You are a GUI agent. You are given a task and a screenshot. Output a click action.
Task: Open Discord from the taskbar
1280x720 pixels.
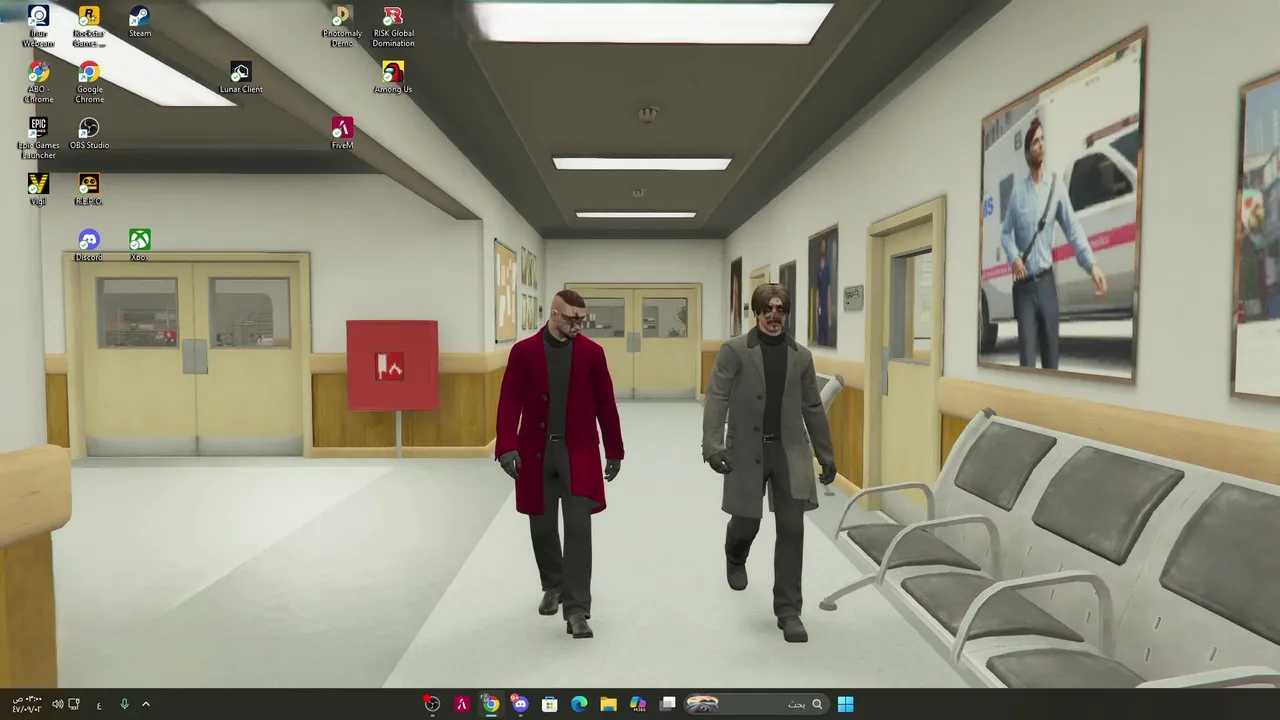[520, 704]
